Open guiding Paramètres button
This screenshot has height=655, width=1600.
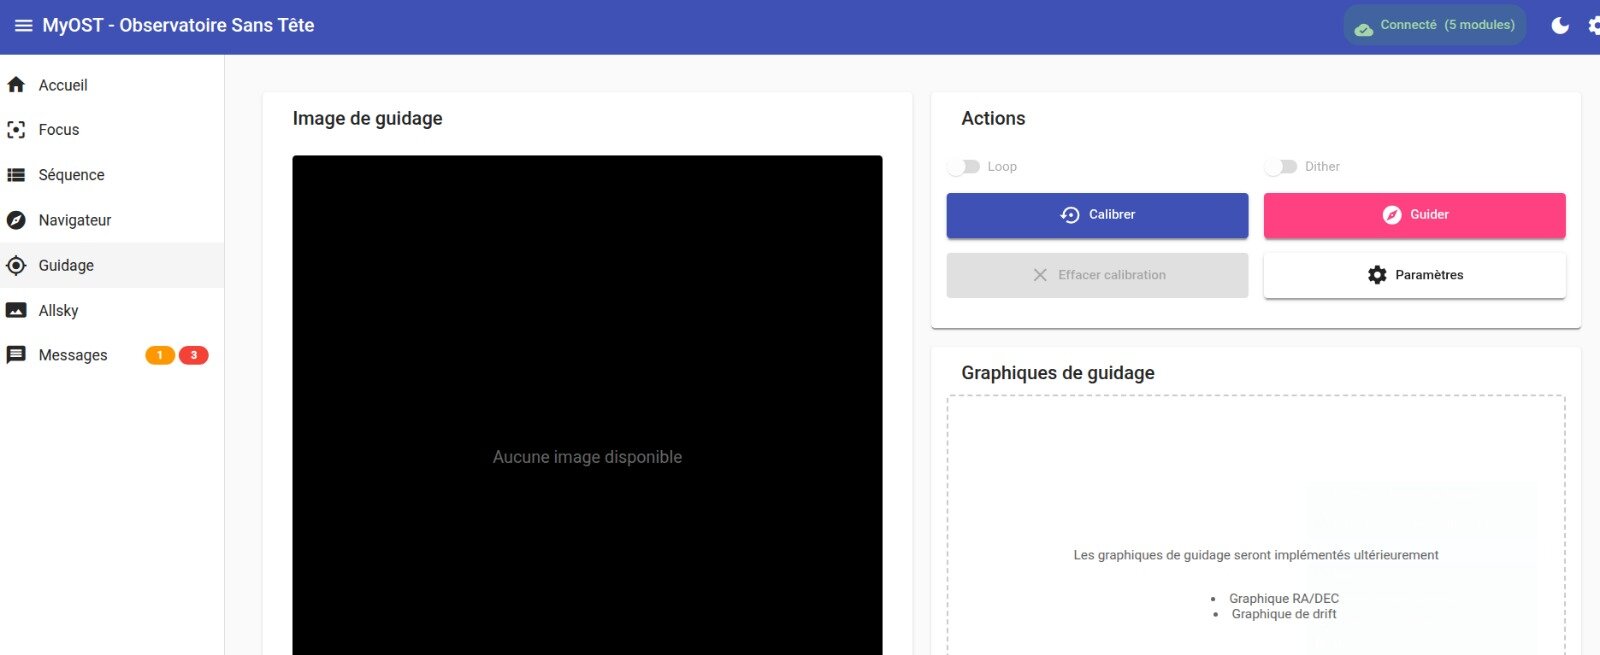click(1414, 275)
